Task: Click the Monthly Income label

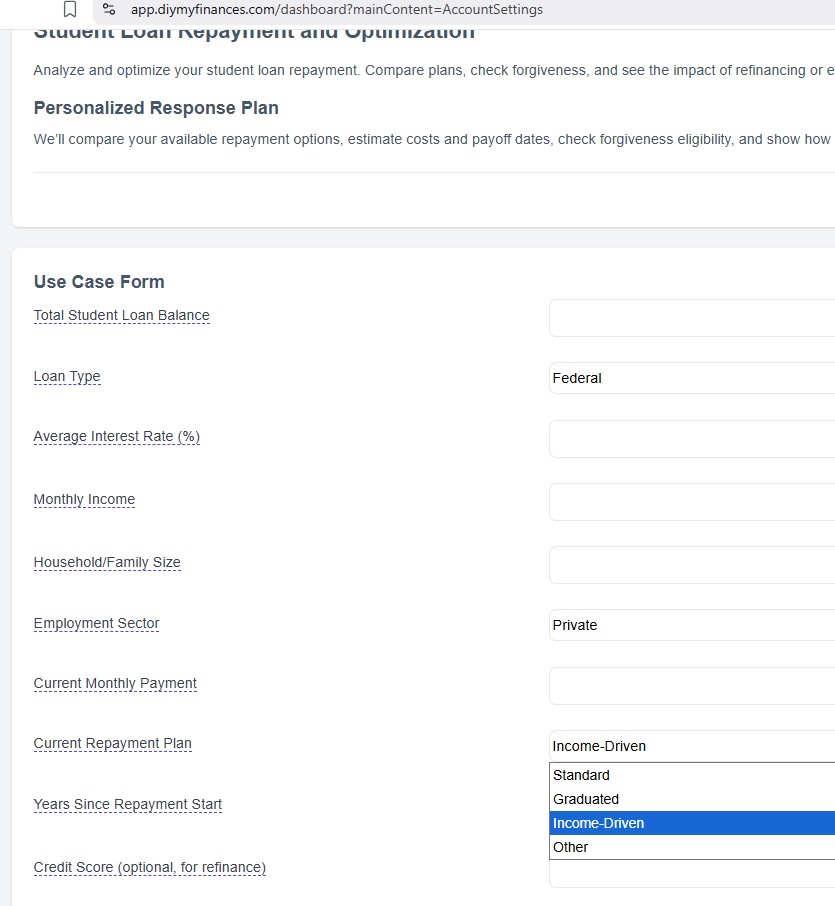Action: pos(84,499)
